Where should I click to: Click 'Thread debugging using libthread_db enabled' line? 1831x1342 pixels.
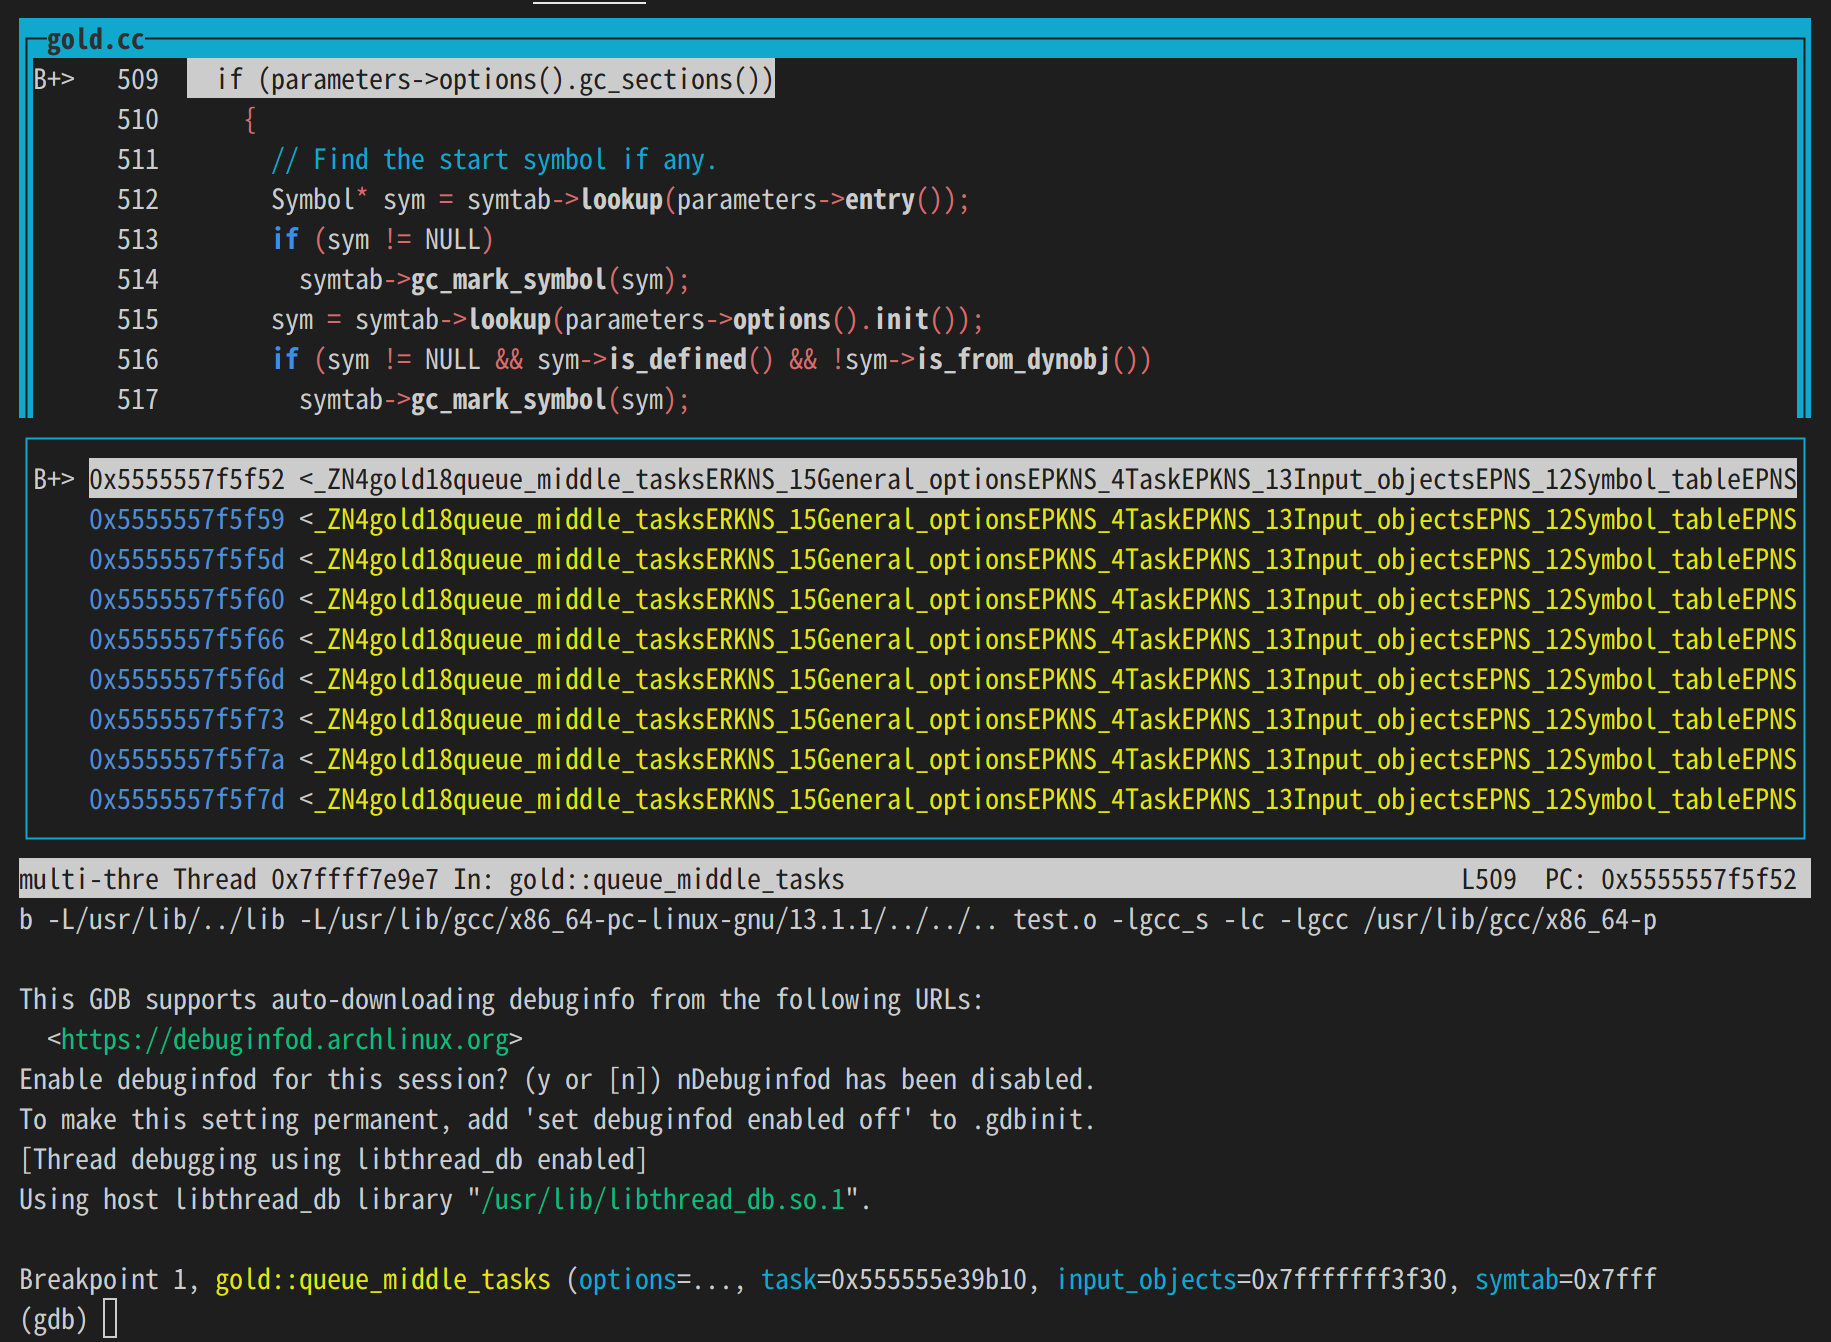[x=334, y=1159]
